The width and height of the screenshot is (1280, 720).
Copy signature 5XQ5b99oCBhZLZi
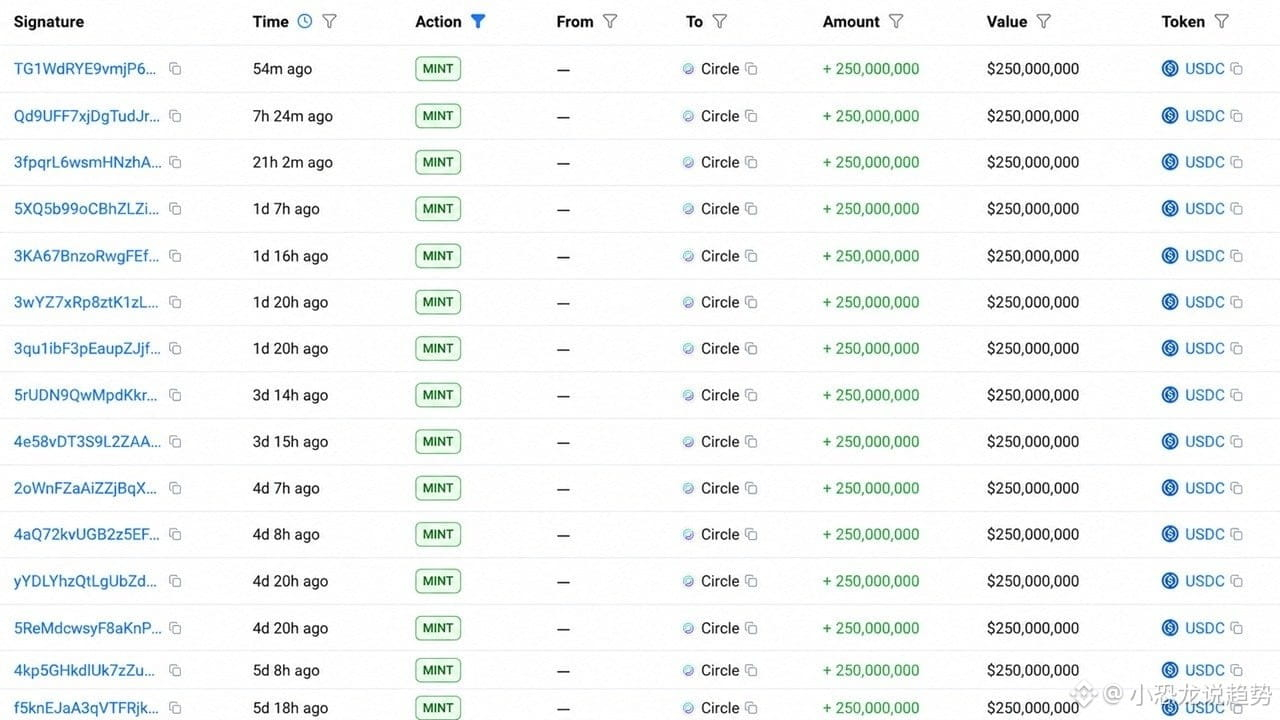pos(175,209)
